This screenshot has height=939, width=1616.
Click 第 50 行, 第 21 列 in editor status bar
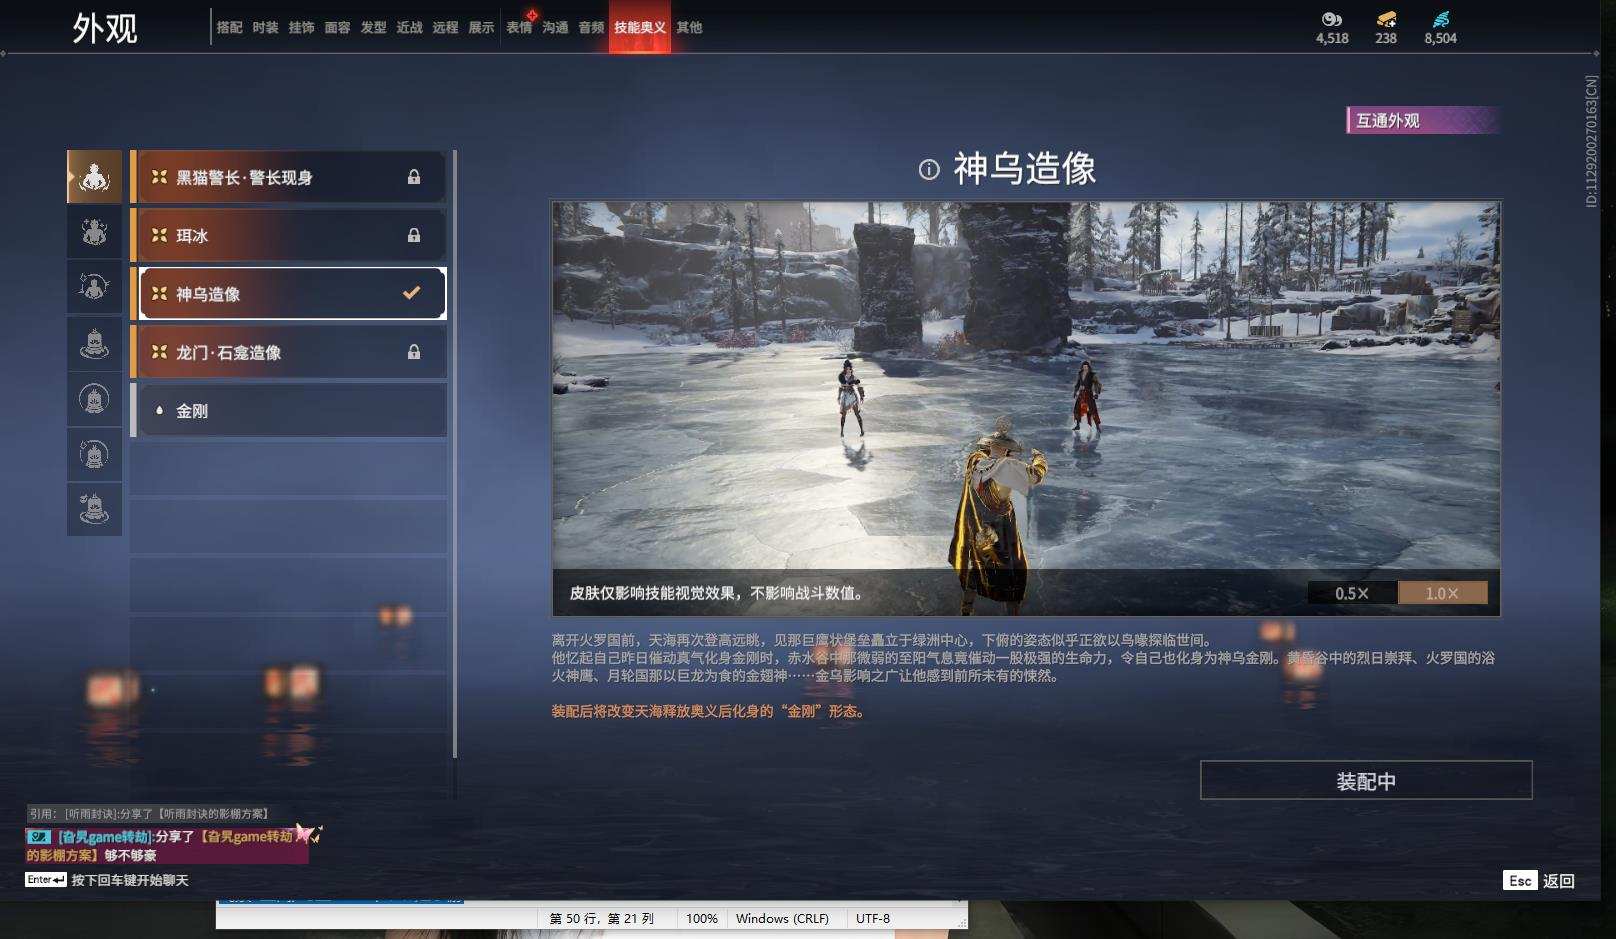pos(602,918)
